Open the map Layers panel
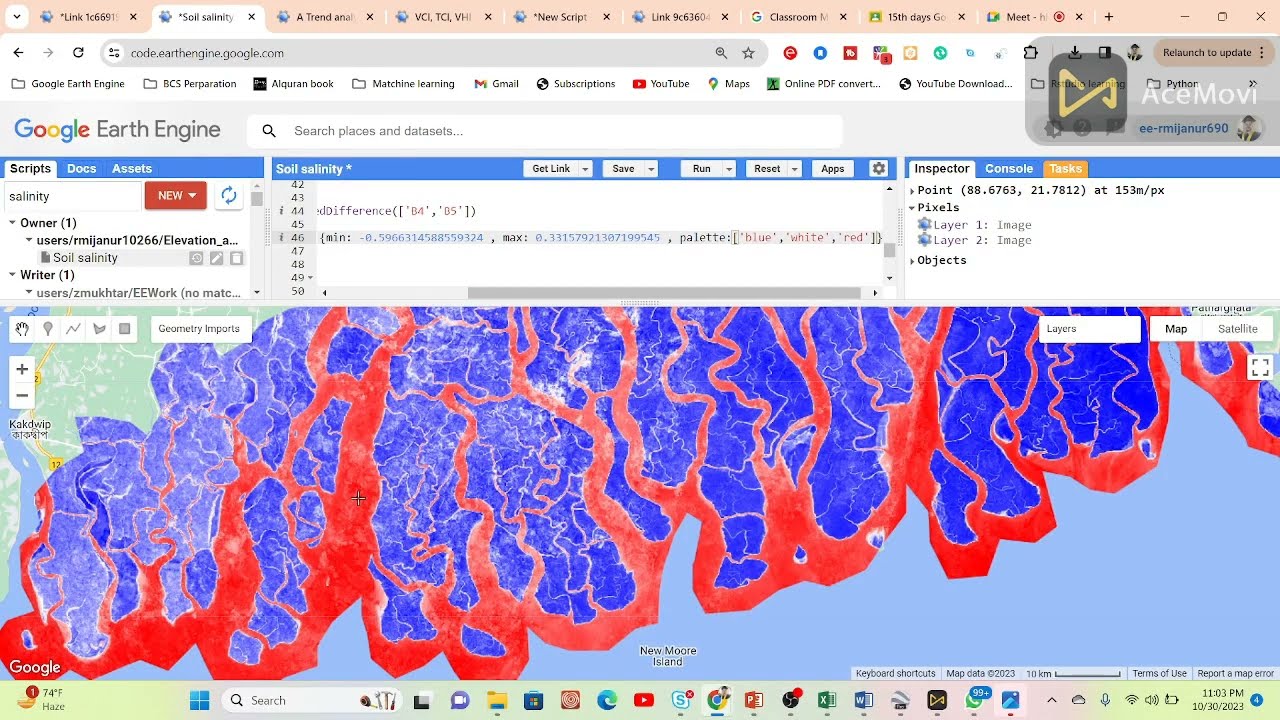The image size is (1280, 720). (x=1089, y=329)
